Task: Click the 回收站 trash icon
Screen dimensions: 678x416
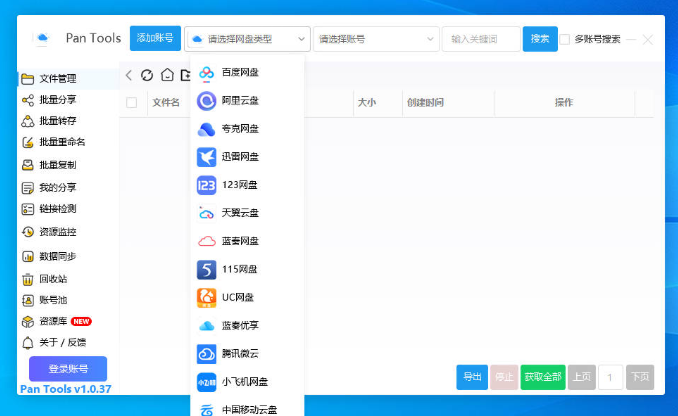Action: [28, 279]
